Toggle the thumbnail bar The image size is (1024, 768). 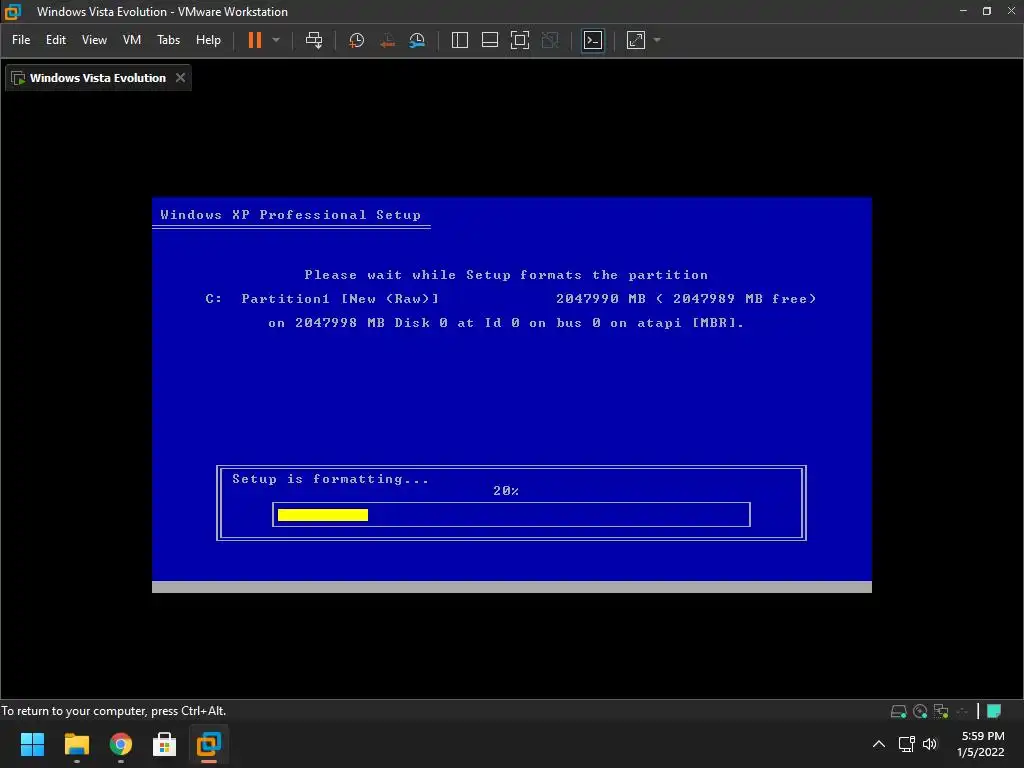coord(490,40)
